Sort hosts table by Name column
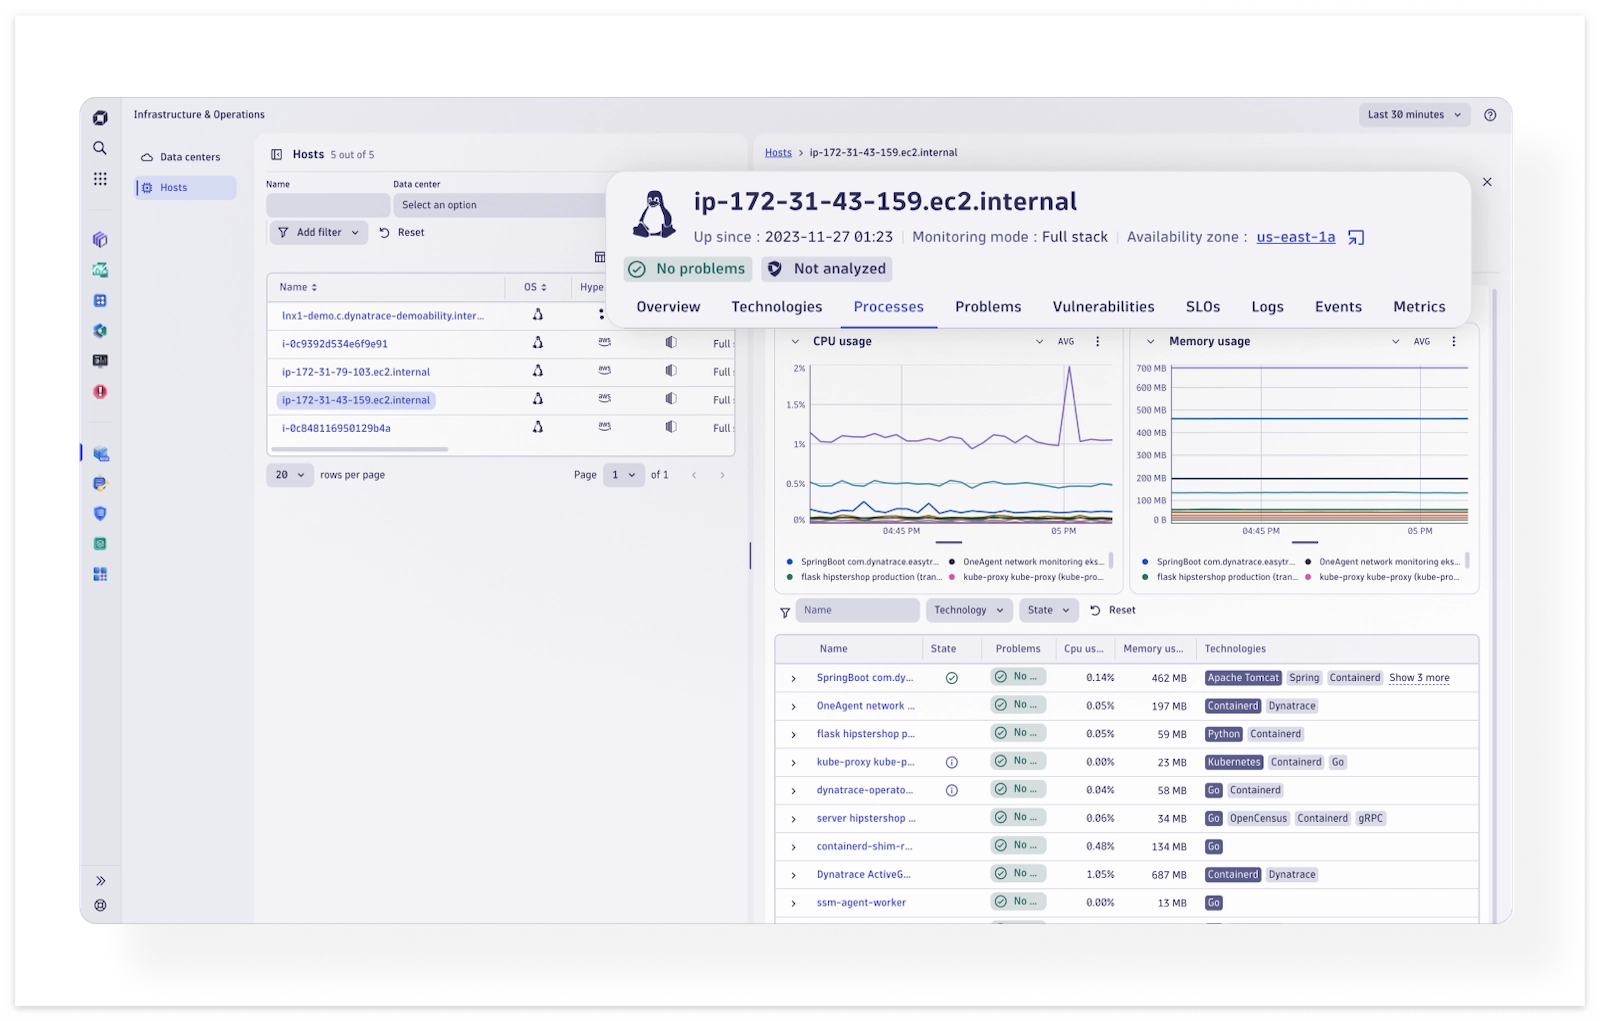This screenshot has width=1600, height=1021. pyautogui.click(x=298, y=288)
